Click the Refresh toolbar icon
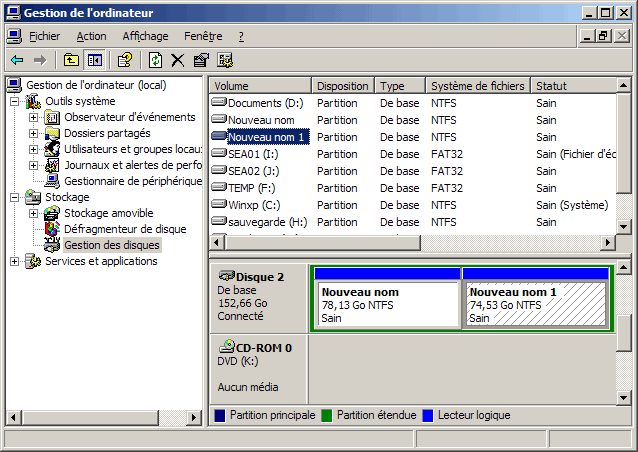638x452 pixels. point(155,60)
